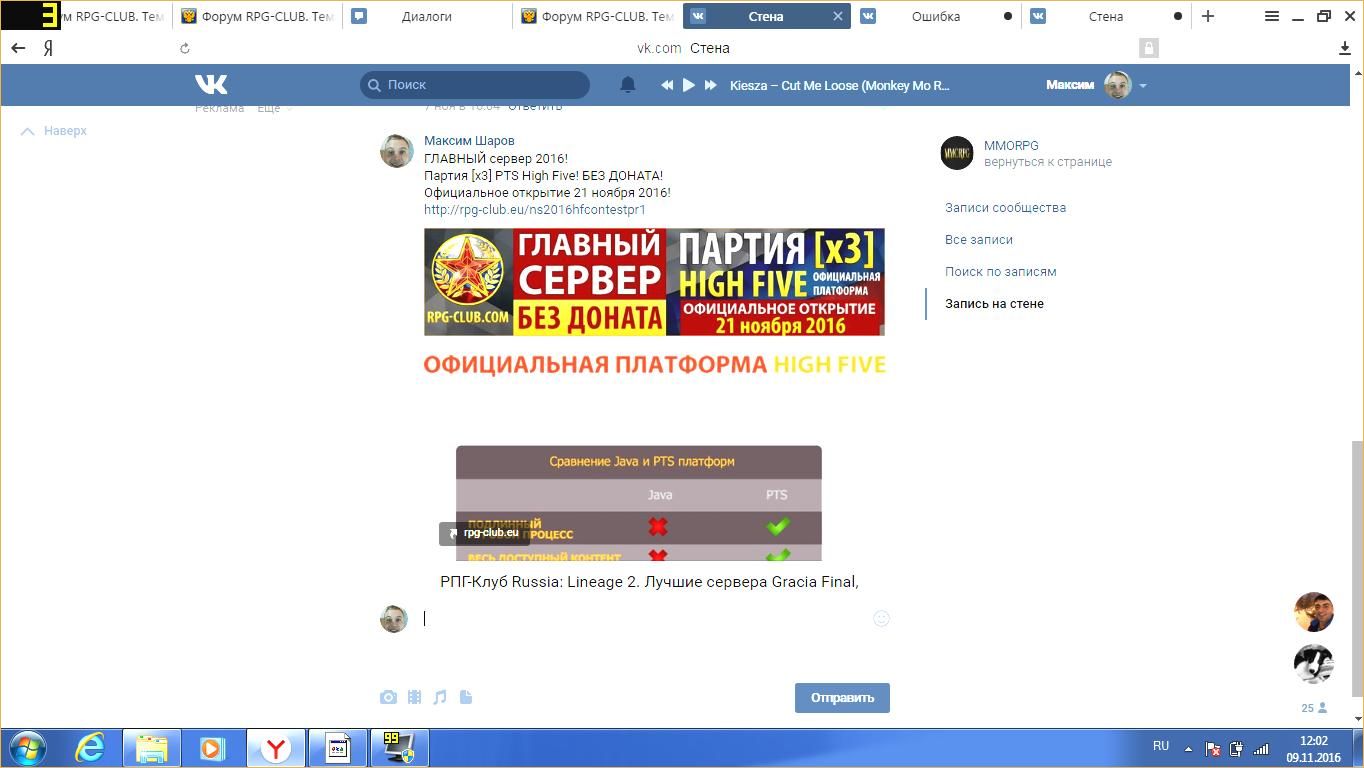Play the Kiesza track

point(689,85)
